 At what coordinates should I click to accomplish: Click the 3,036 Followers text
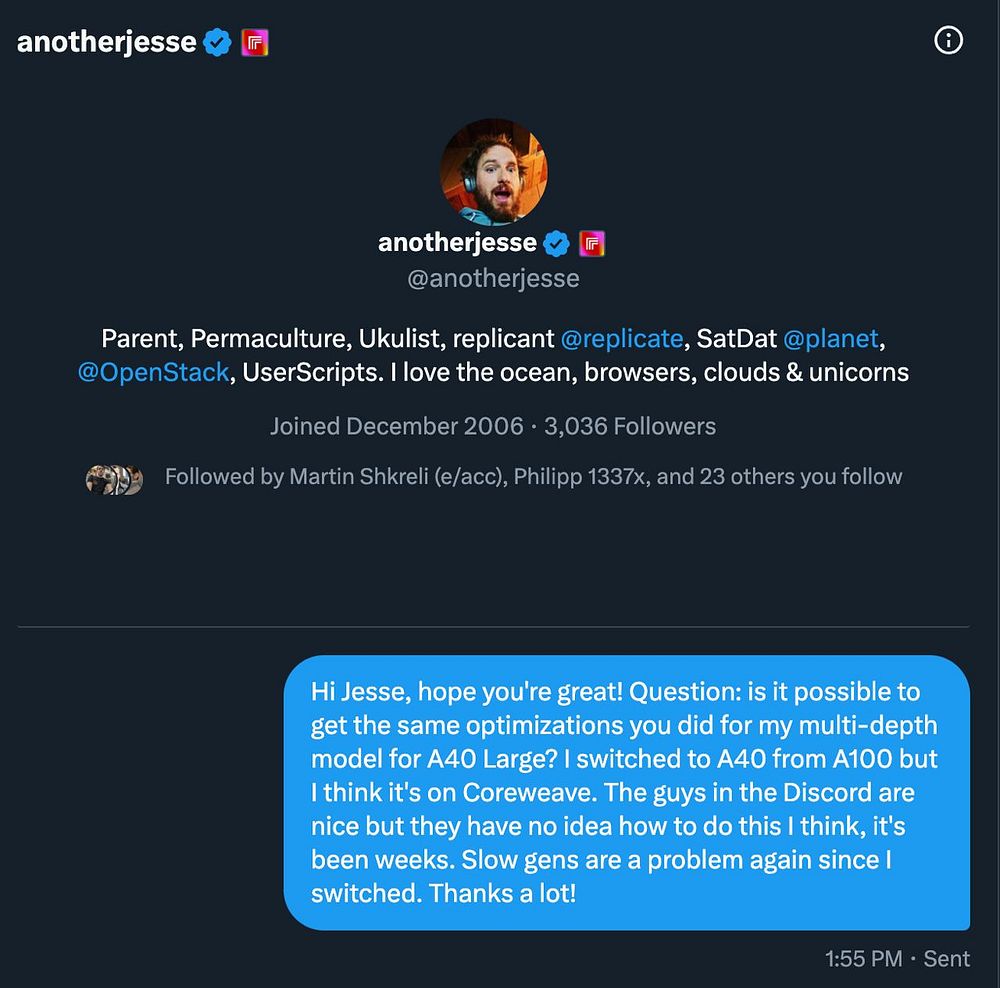(630, 426)
